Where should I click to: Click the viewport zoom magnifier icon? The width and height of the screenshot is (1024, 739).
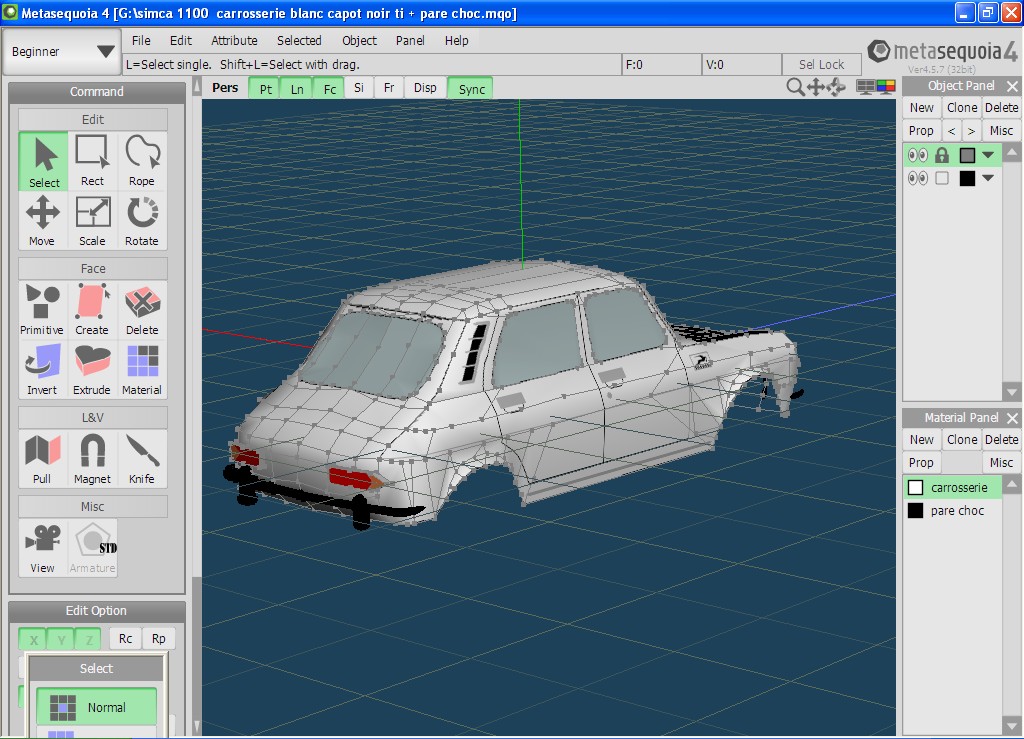795,87
